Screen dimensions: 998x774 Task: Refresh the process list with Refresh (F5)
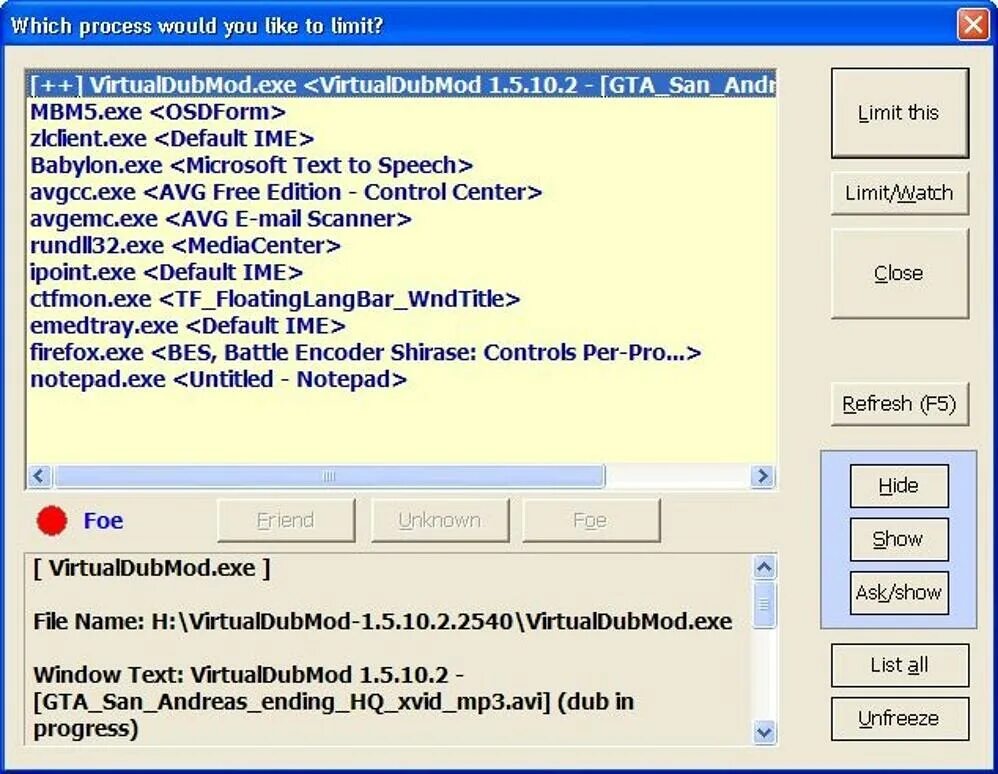point(899,404)
